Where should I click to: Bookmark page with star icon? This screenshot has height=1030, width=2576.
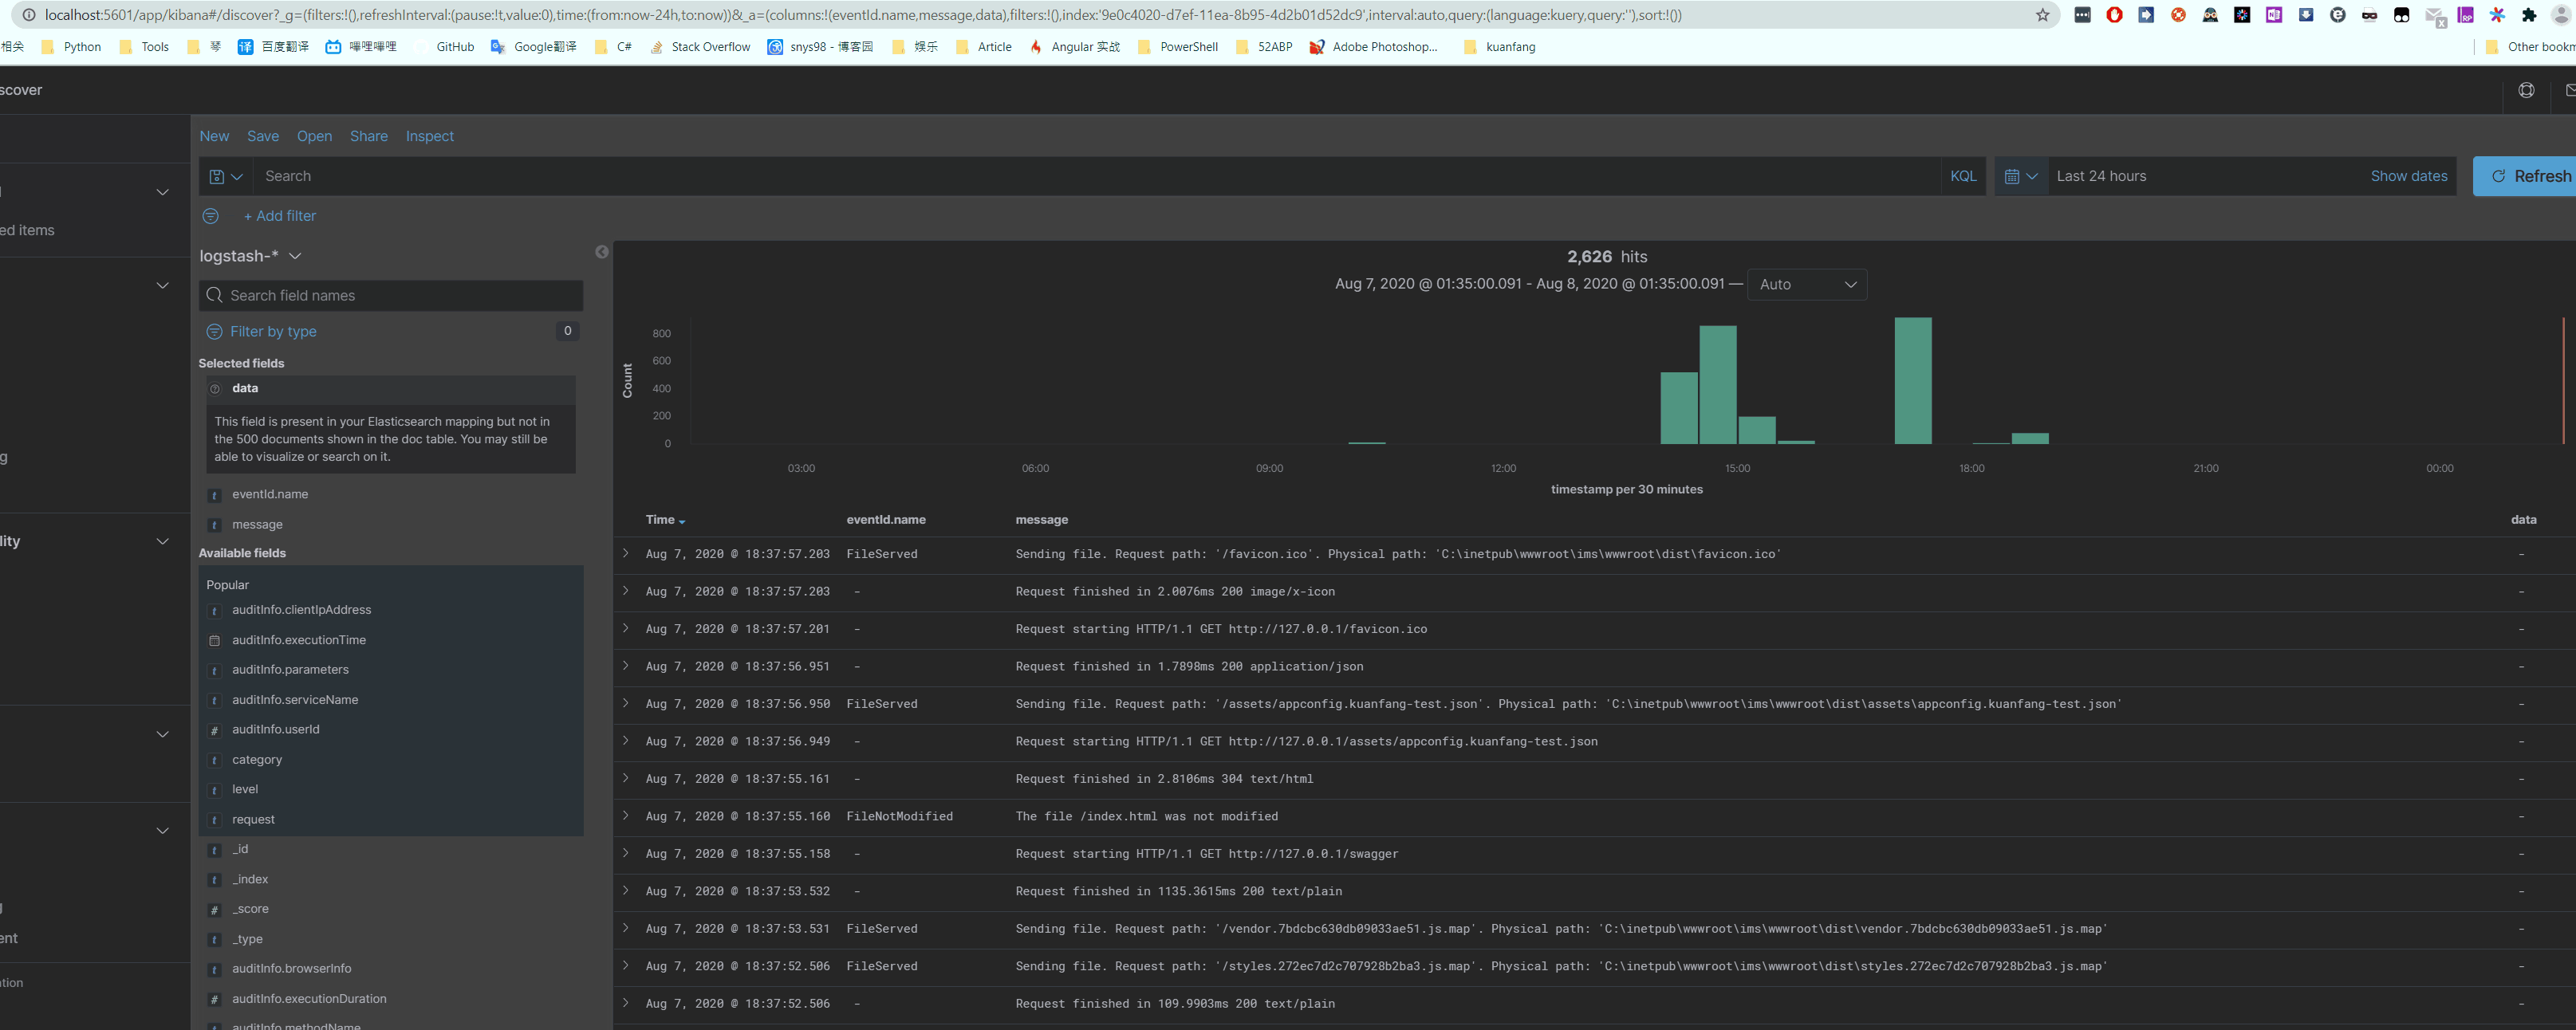pyautogui.click(x=2042, y=15)
